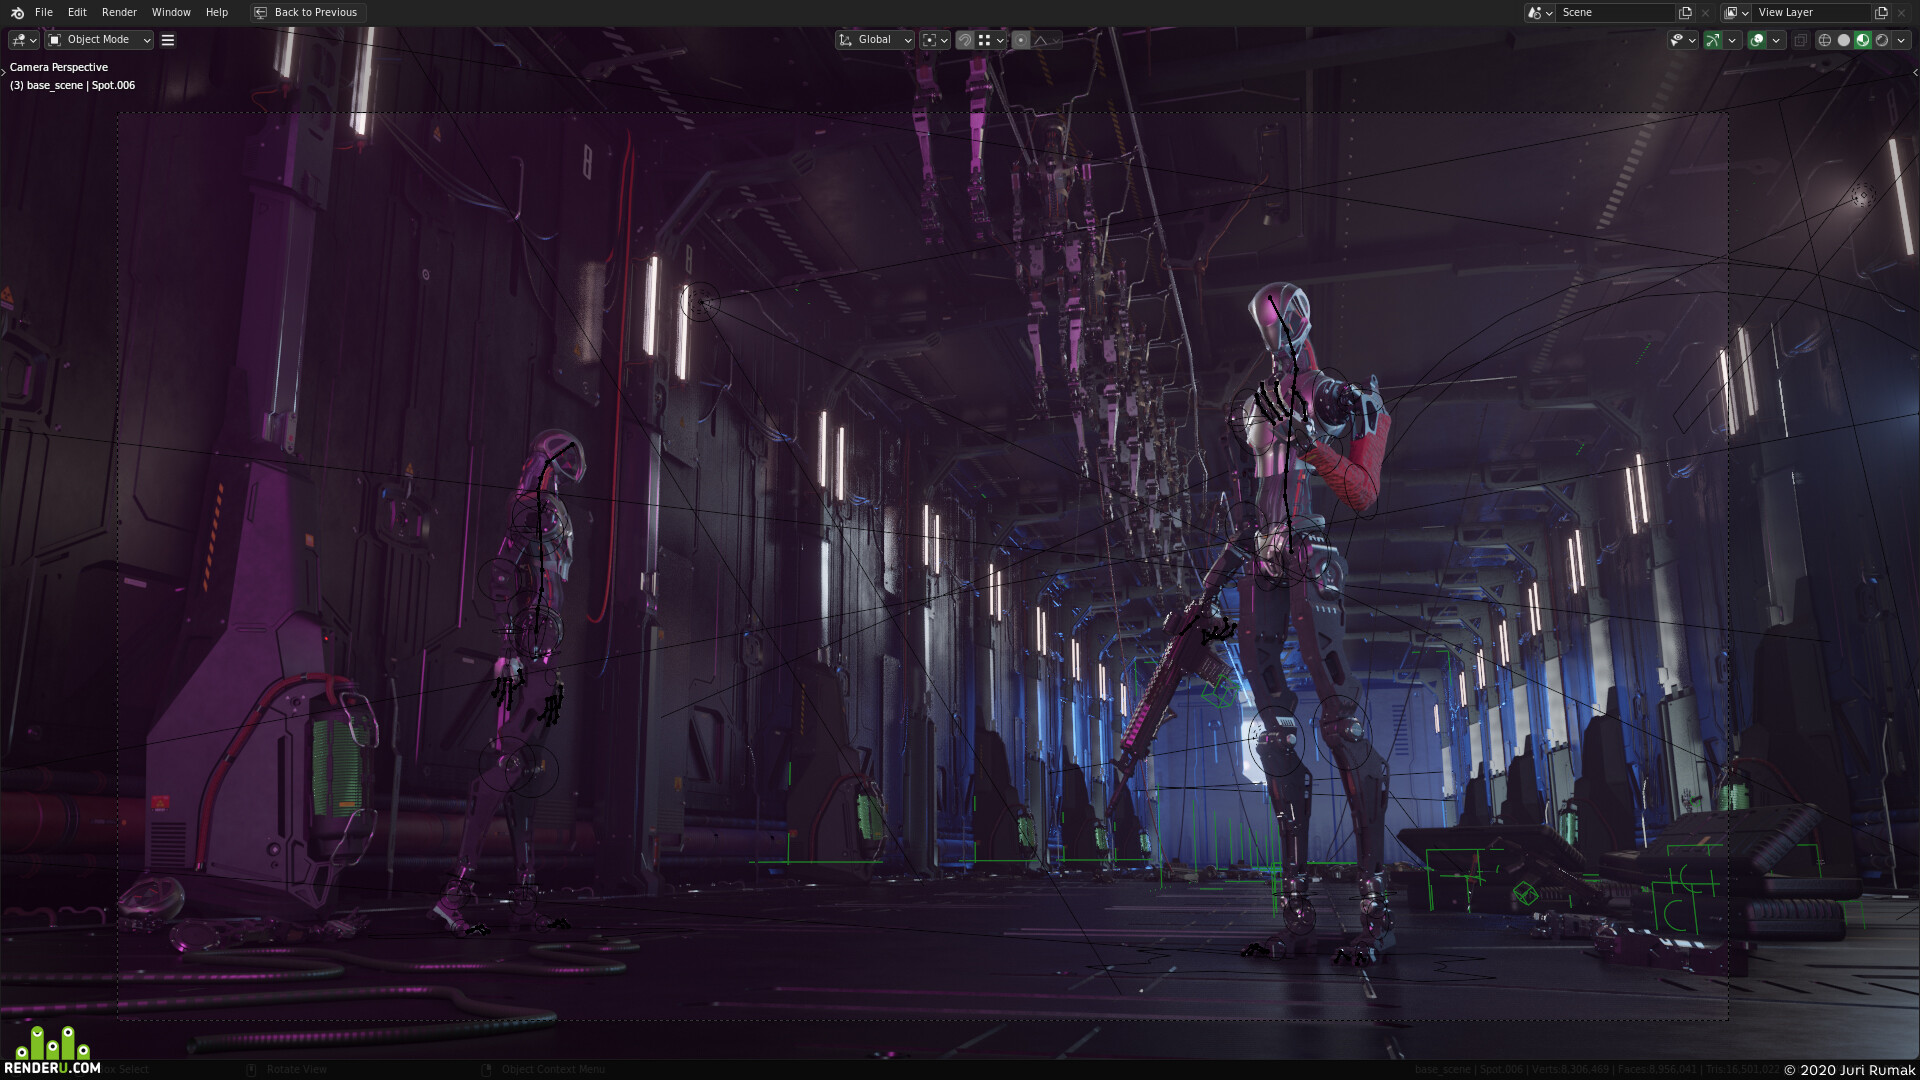Switch to rendered viewport shading
This screenshot has height=1080, width=1920.
point(1882,40)
